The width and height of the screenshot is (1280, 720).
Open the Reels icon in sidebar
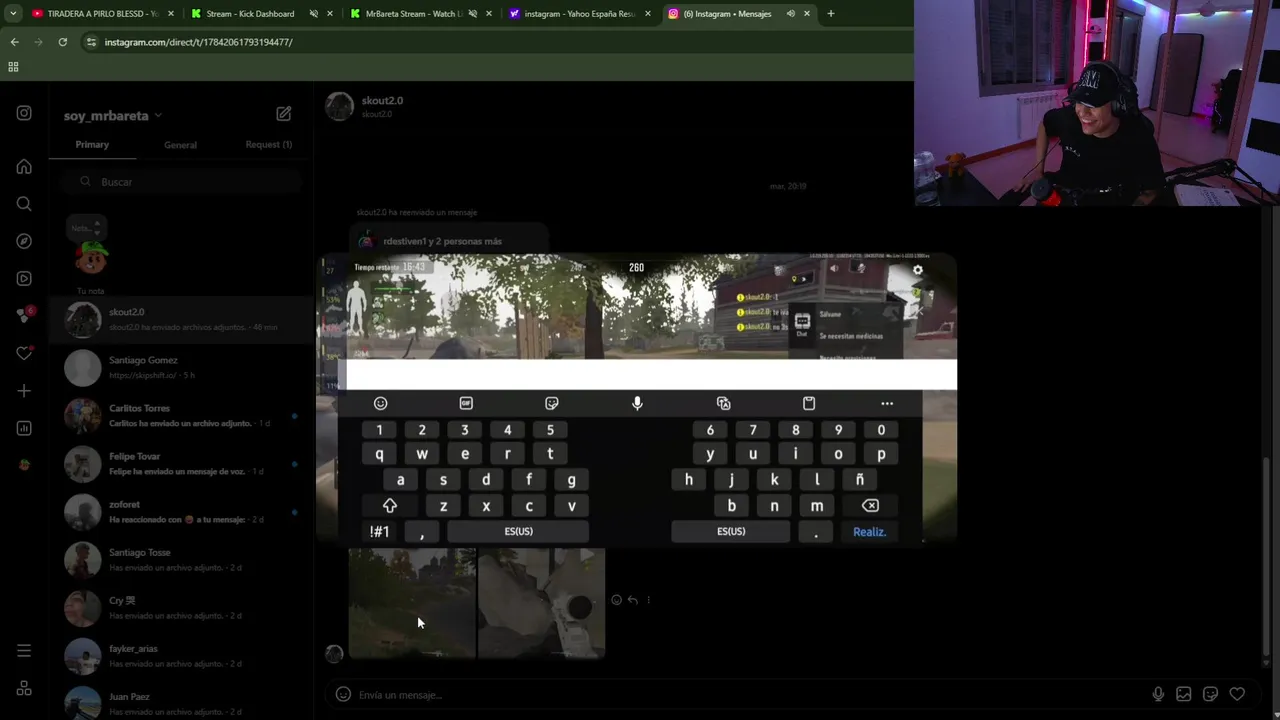(24, 278)
